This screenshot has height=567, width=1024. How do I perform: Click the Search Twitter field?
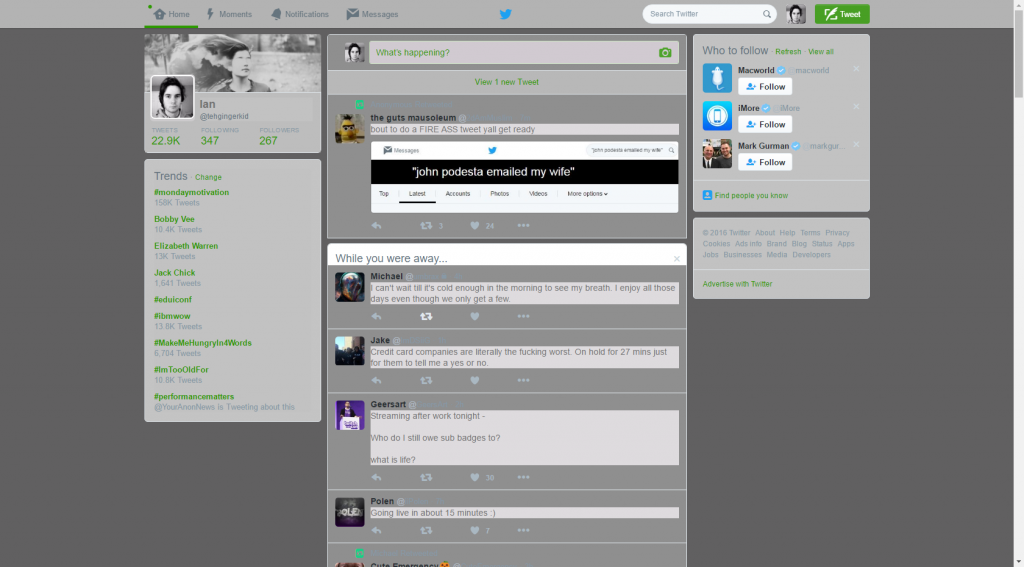click(709, 14)
